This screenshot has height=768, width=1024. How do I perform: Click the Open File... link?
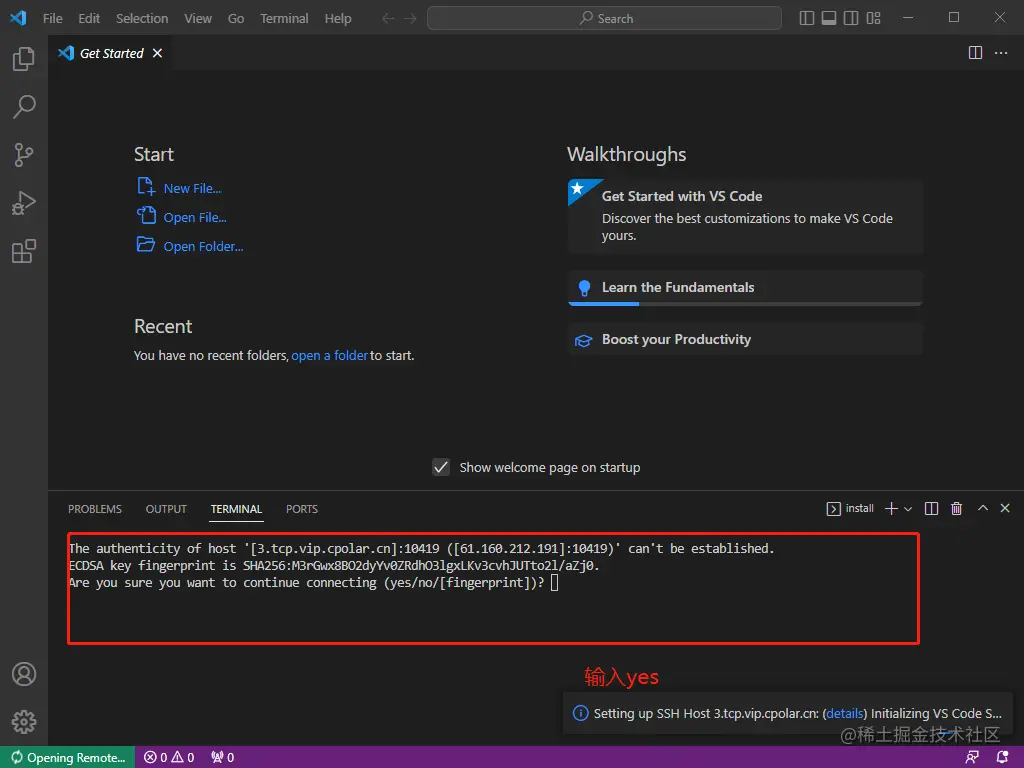(x=195, y=217)
